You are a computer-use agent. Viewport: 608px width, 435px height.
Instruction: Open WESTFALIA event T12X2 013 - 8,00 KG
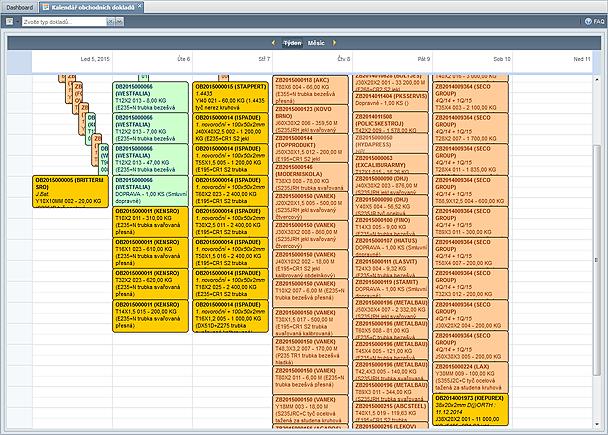(150, 97)
